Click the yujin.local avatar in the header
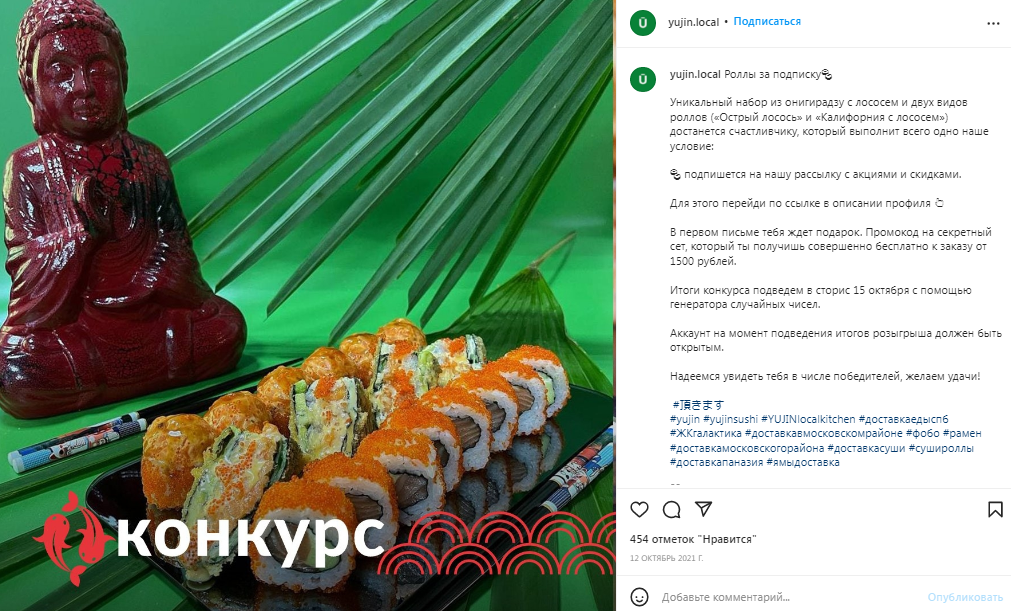Image resolution: width=1011 pixels, height=611 pixels. [643, 23]
